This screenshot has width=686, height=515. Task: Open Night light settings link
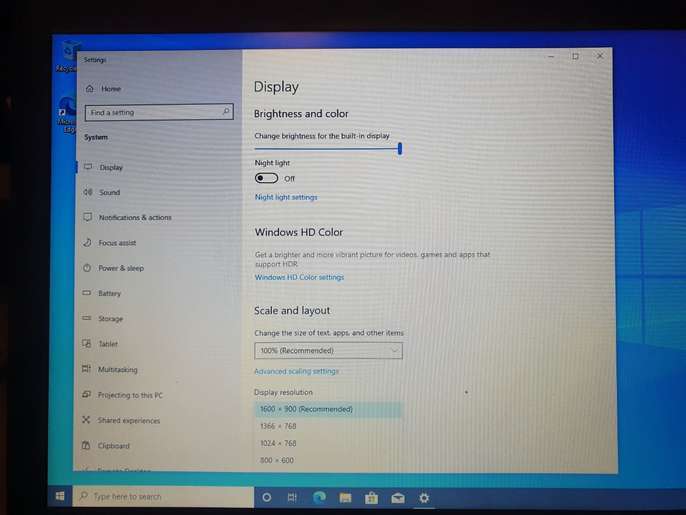click(x=286, y=197)
